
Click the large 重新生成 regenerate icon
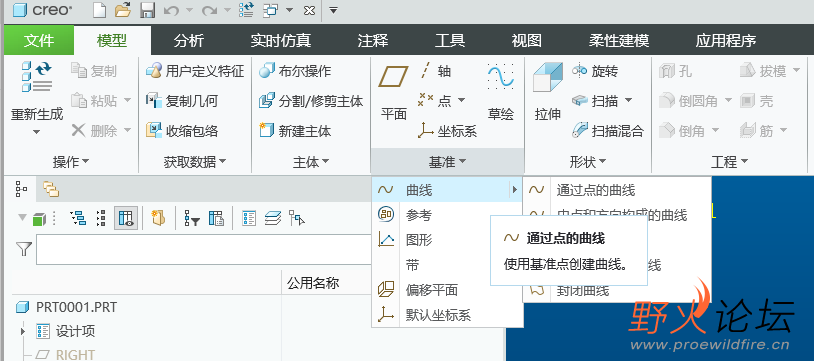coord(36,77)
